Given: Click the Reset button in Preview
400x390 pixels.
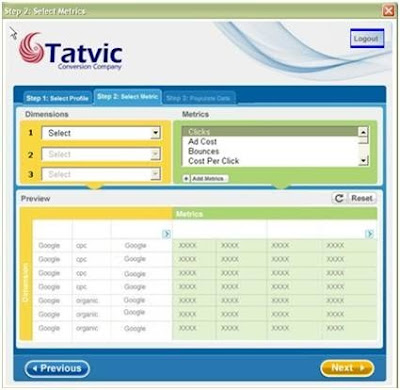Looking at the screenshot, I should (362, 198).
